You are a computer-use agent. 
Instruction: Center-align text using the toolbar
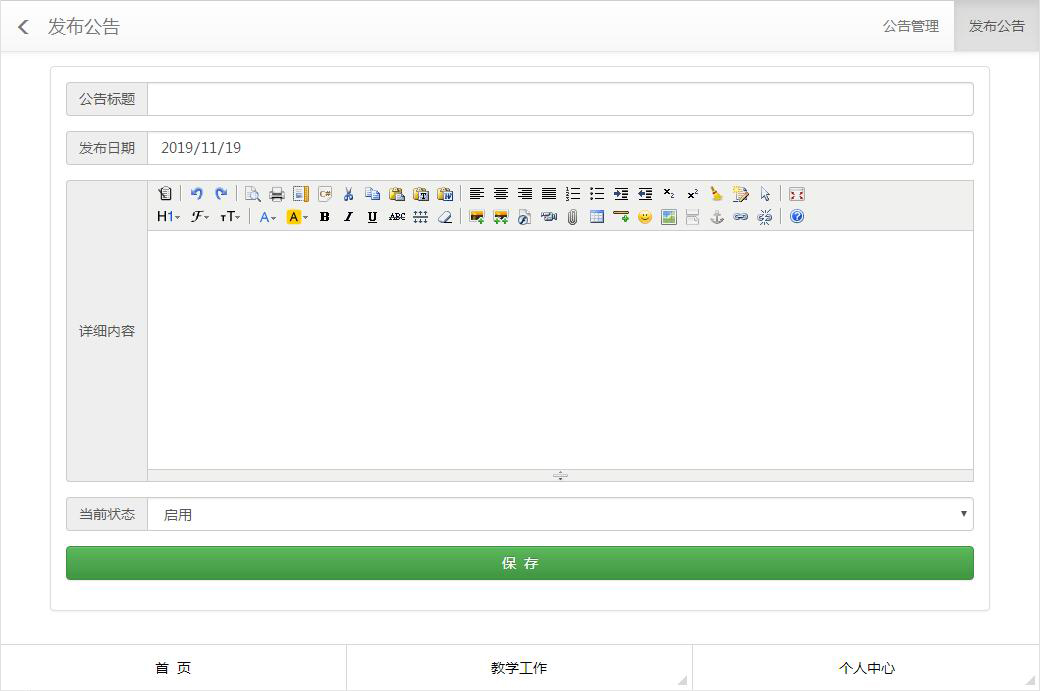[501, 194]
